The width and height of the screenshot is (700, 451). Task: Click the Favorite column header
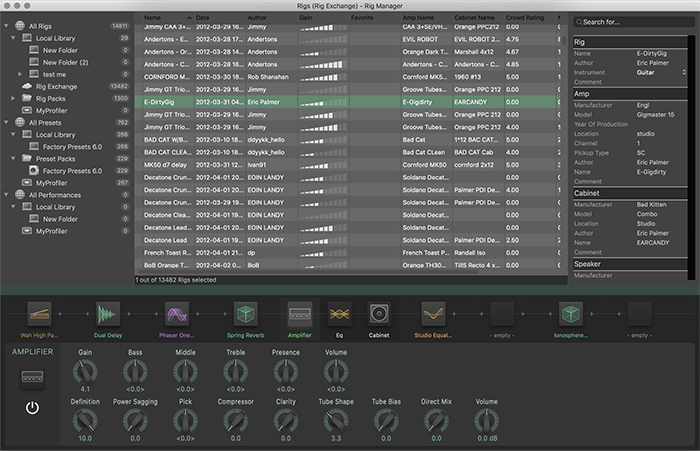pyautogui.click(x=375, y=18)
